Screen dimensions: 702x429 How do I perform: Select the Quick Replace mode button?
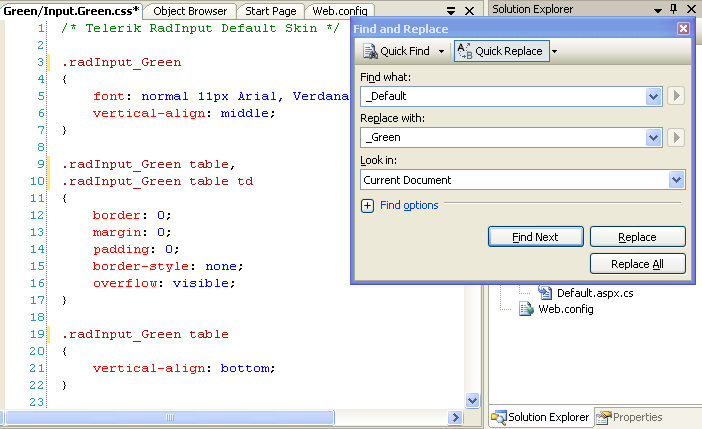[x=501, y=51]
